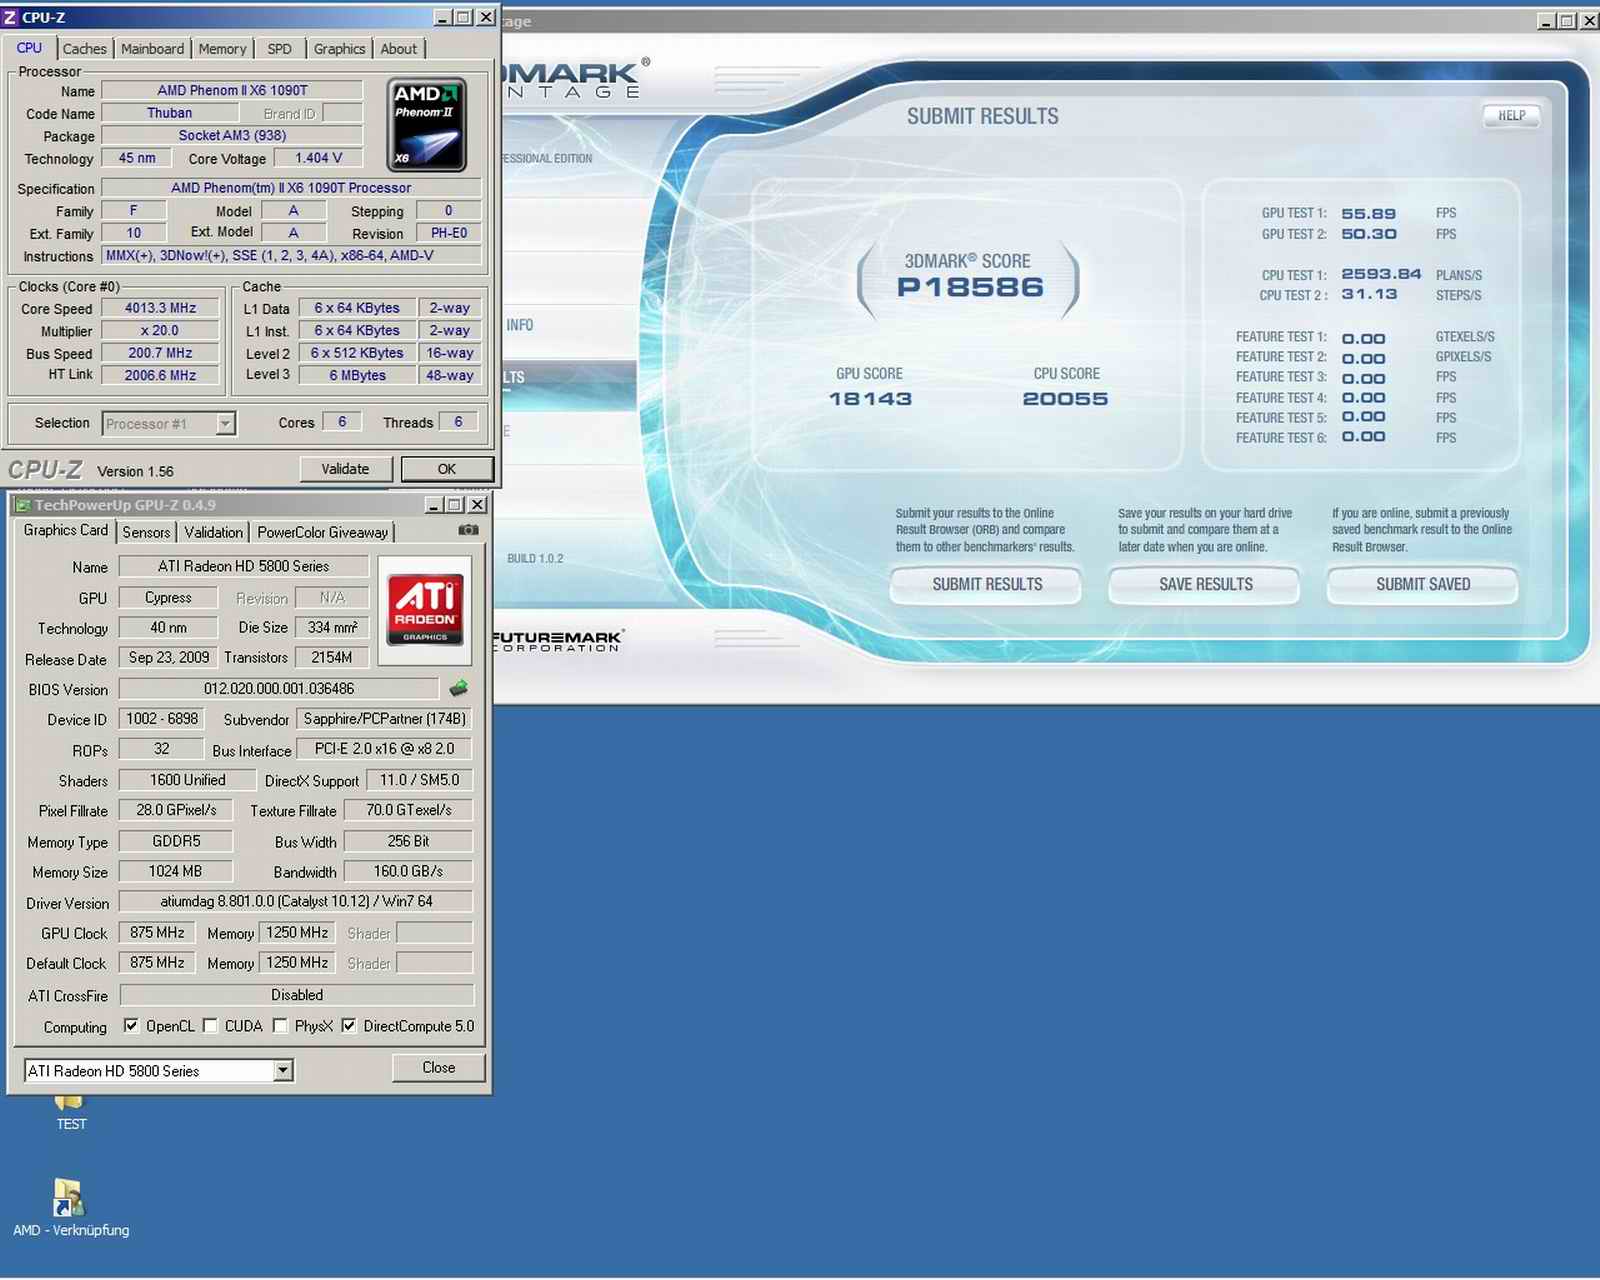Click the BIOS Version field
The height and width of the screenshot is (1280, 1600).
tap(279, 689)
